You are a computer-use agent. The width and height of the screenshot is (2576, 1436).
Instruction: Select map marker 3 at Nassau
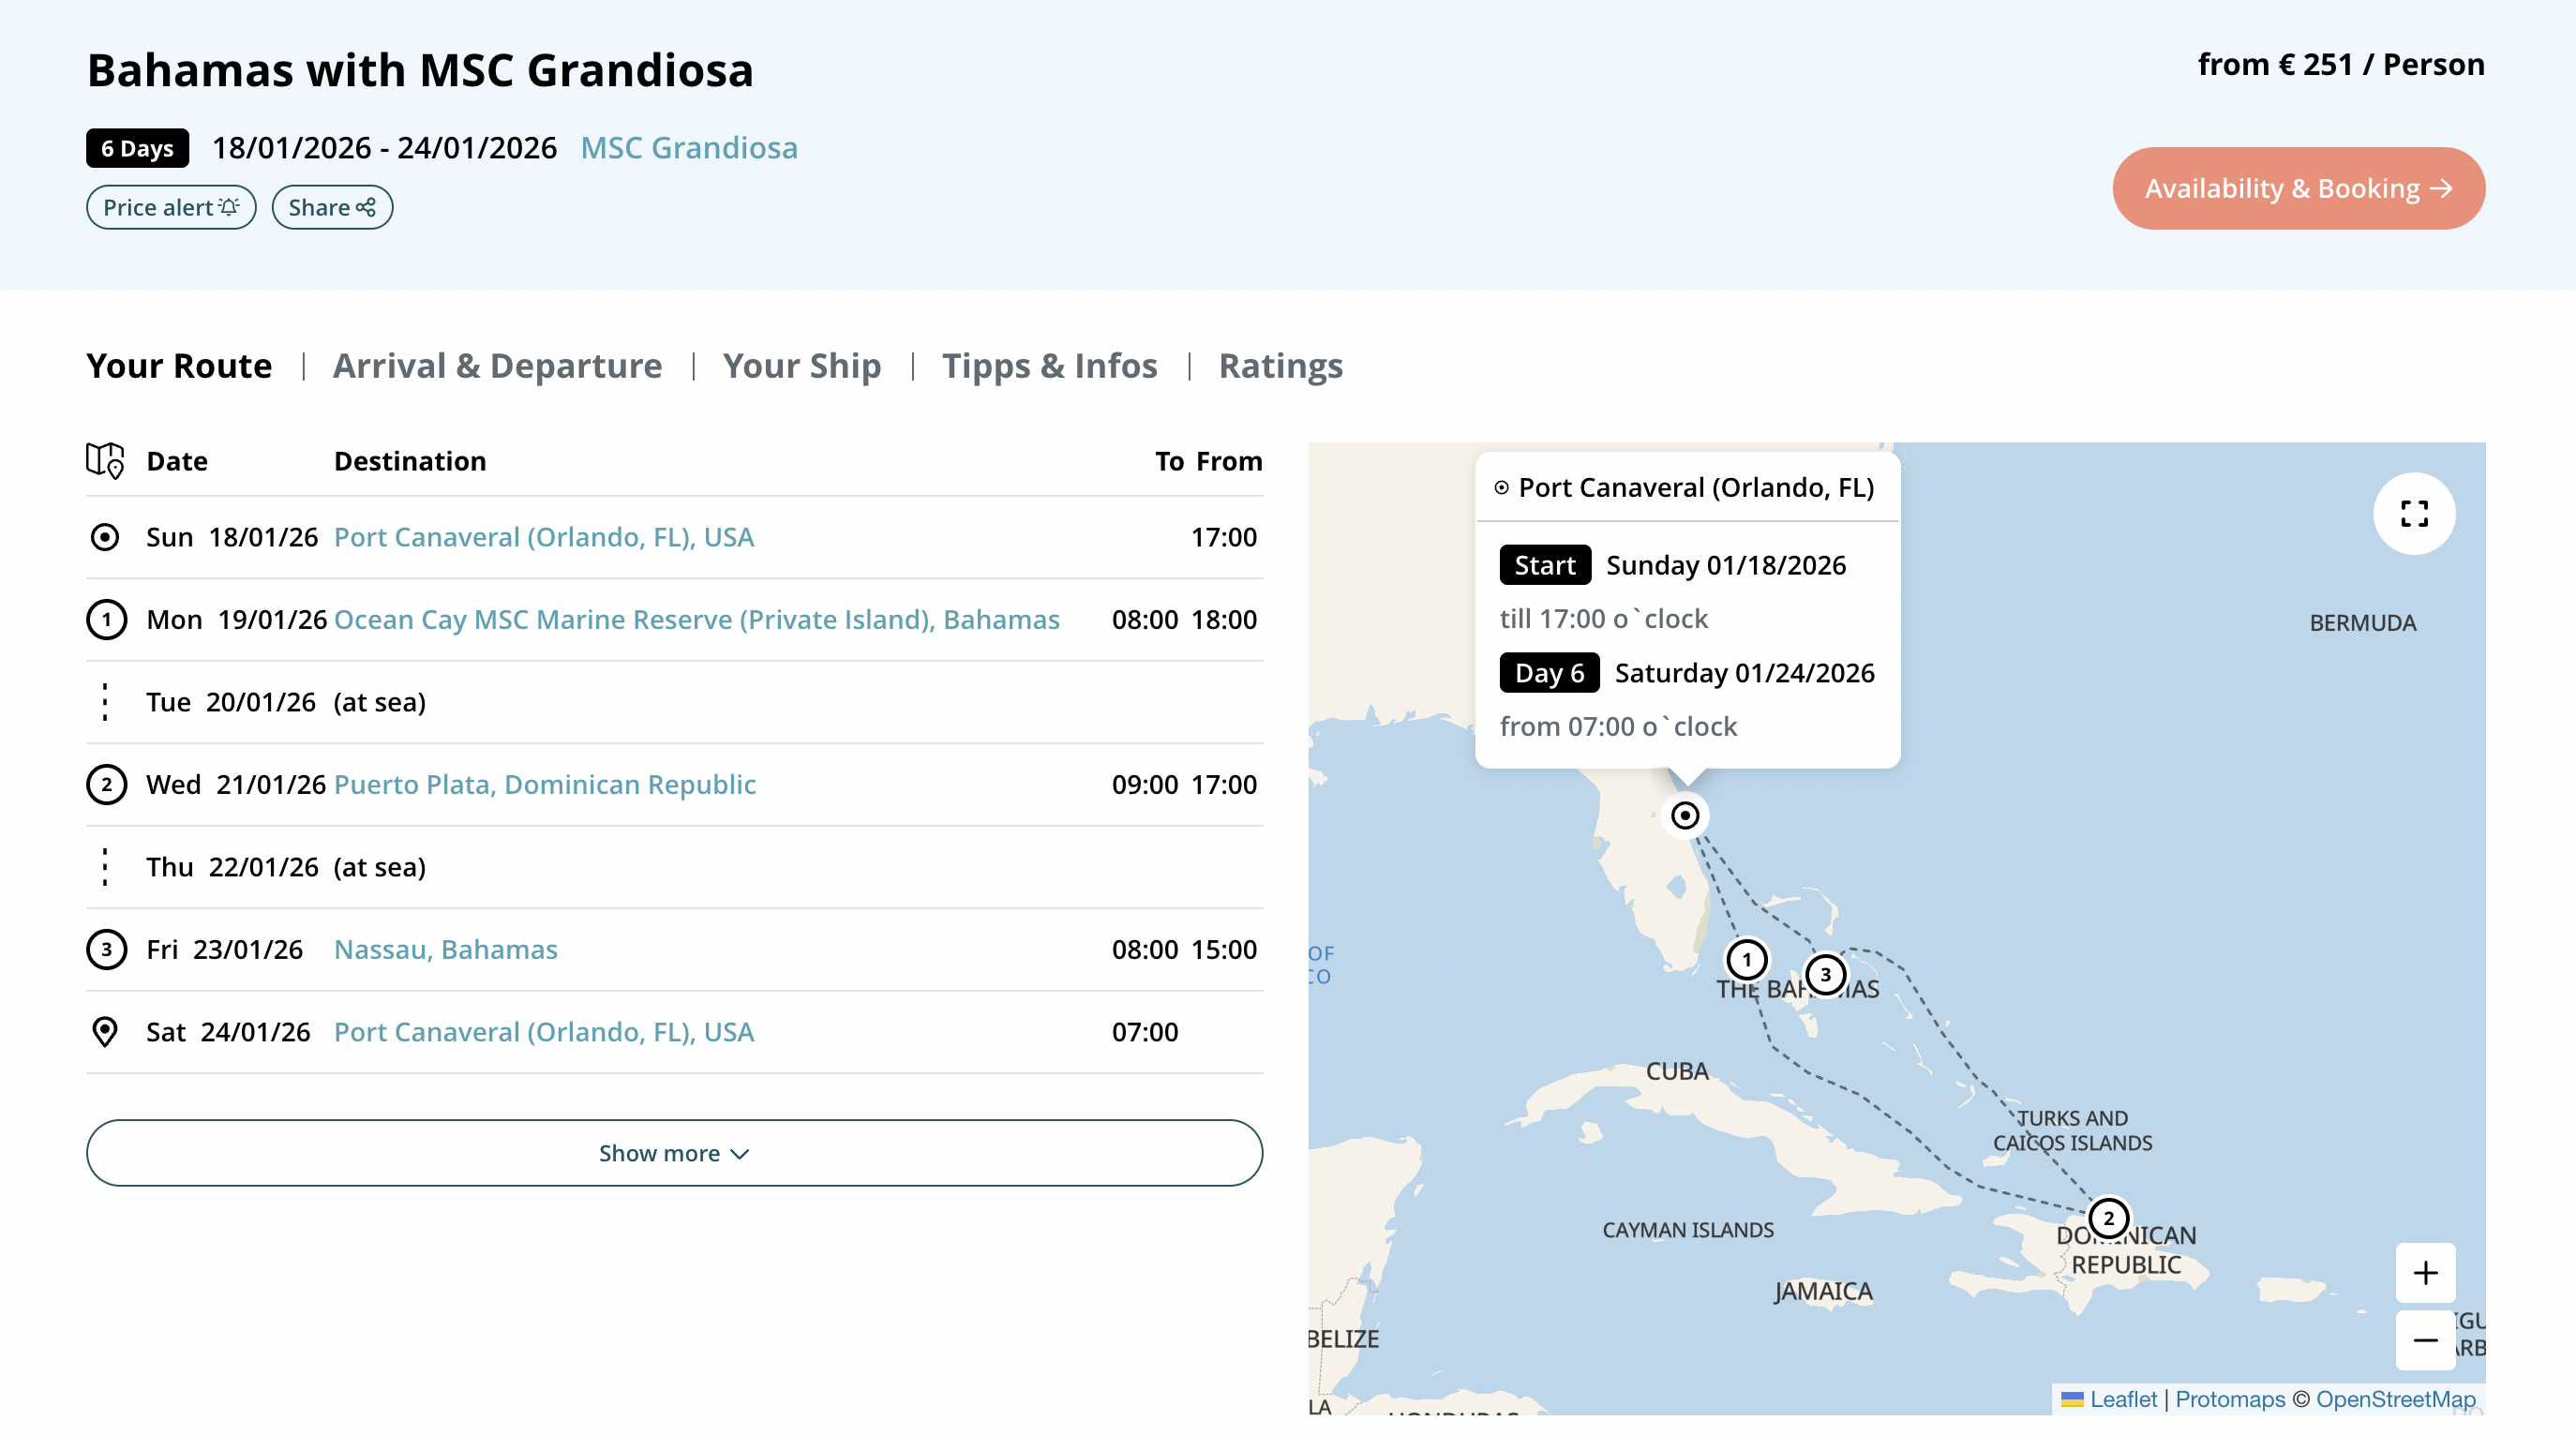[x=1825, y=974]
